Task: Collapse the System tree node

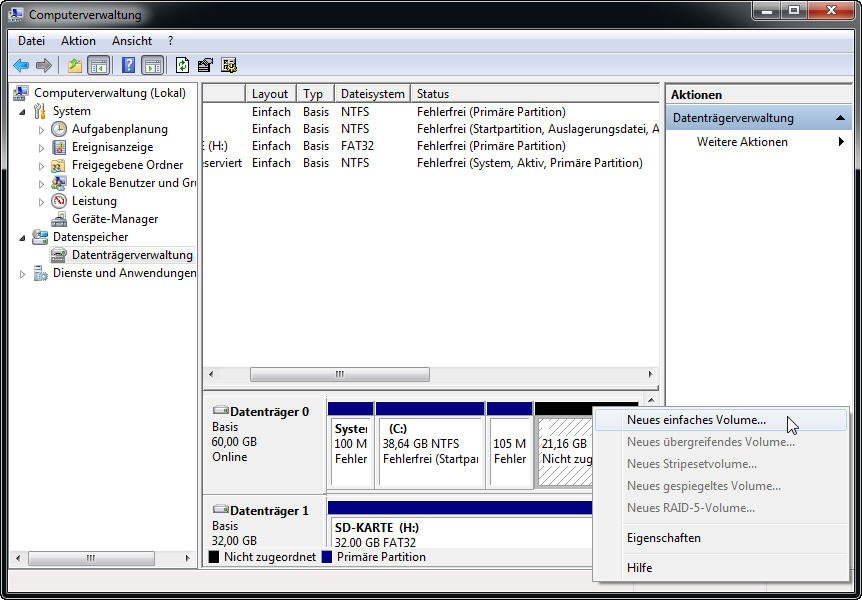Action: 23,112
